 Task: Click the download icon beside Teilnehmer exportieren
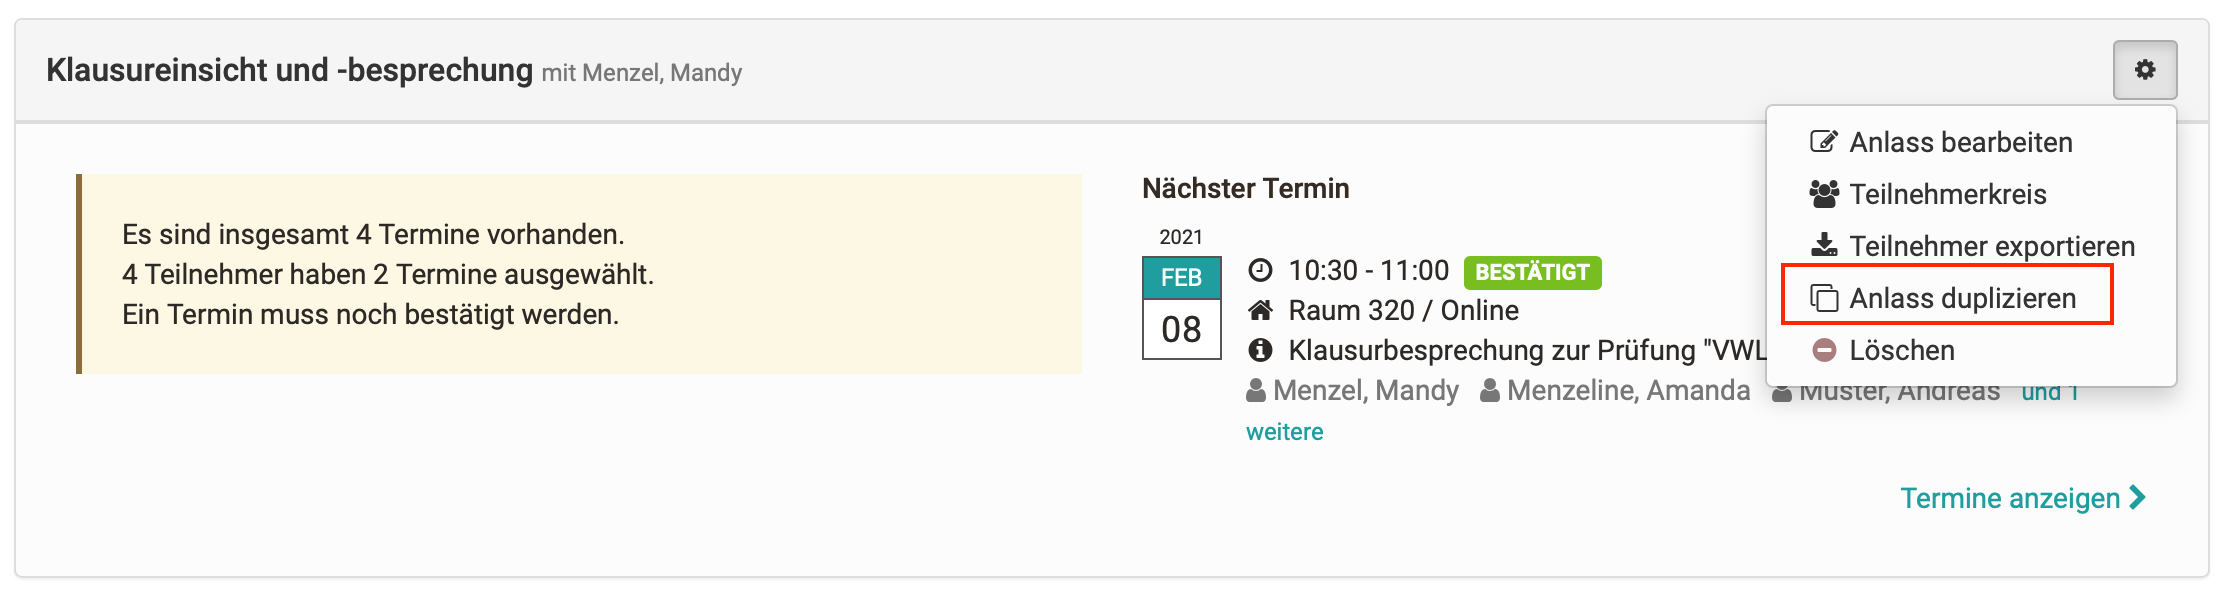[x=1824, y=246]
